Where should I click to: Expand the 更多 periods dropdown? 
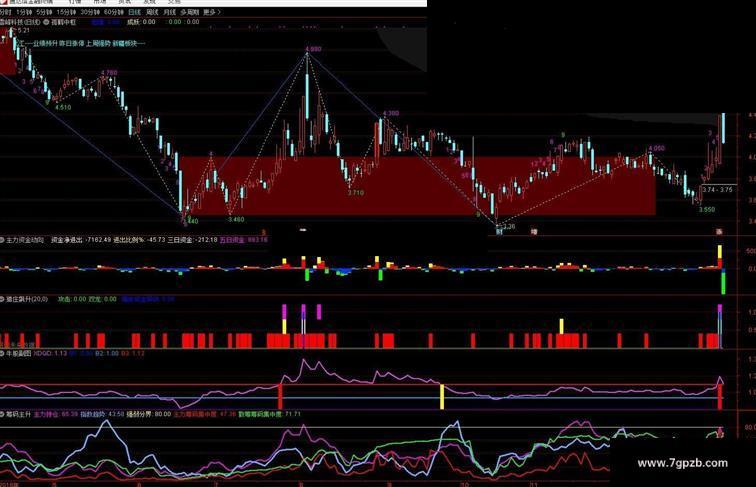212,12
